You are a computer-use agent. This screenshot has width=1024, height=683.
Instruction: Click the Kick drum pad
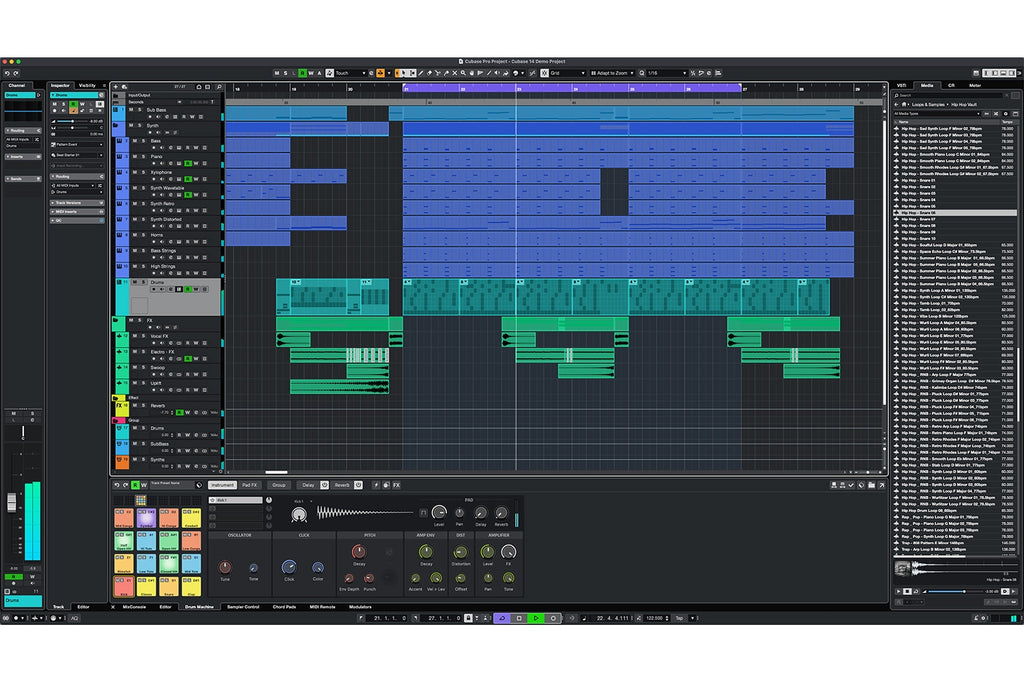point(124,586)
